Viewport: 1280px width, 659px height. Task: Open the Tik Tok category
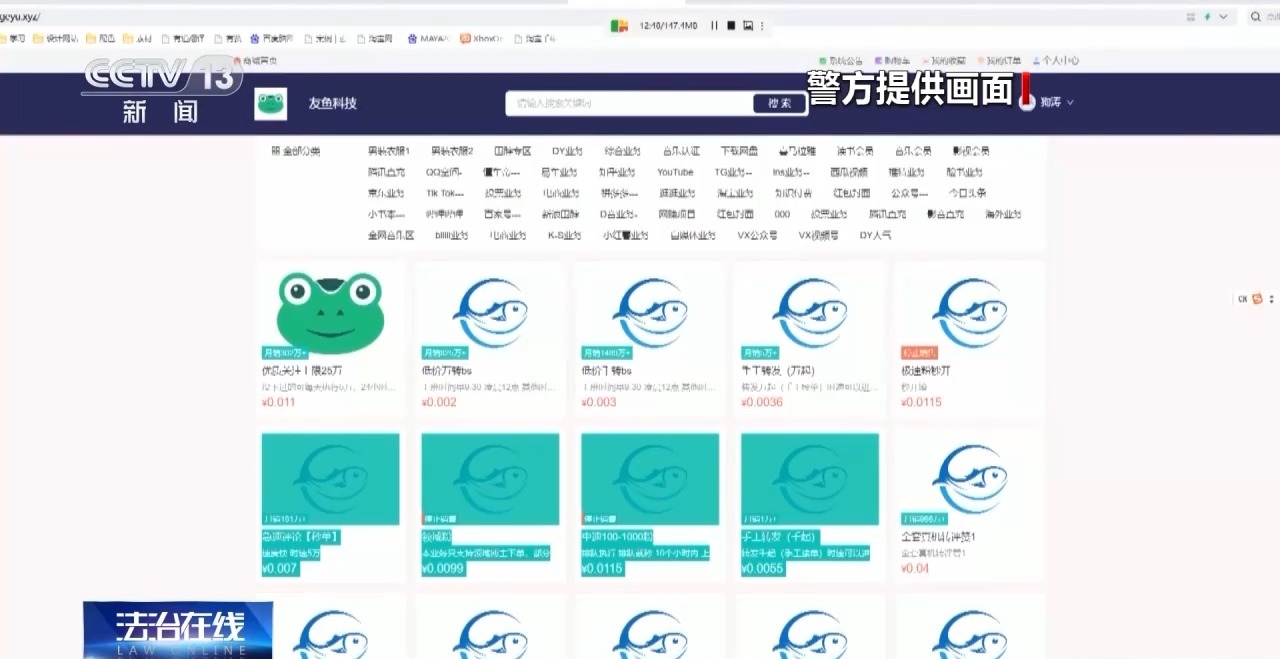click(444, 193)
